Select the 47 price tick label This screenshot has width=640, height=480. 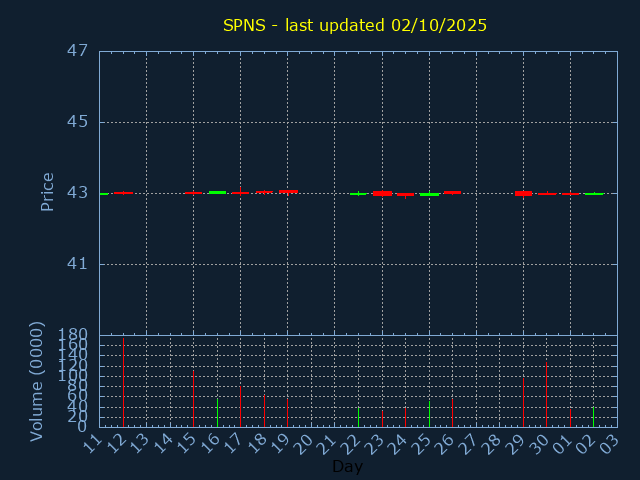pyautogui.click(x=79, y=51)
